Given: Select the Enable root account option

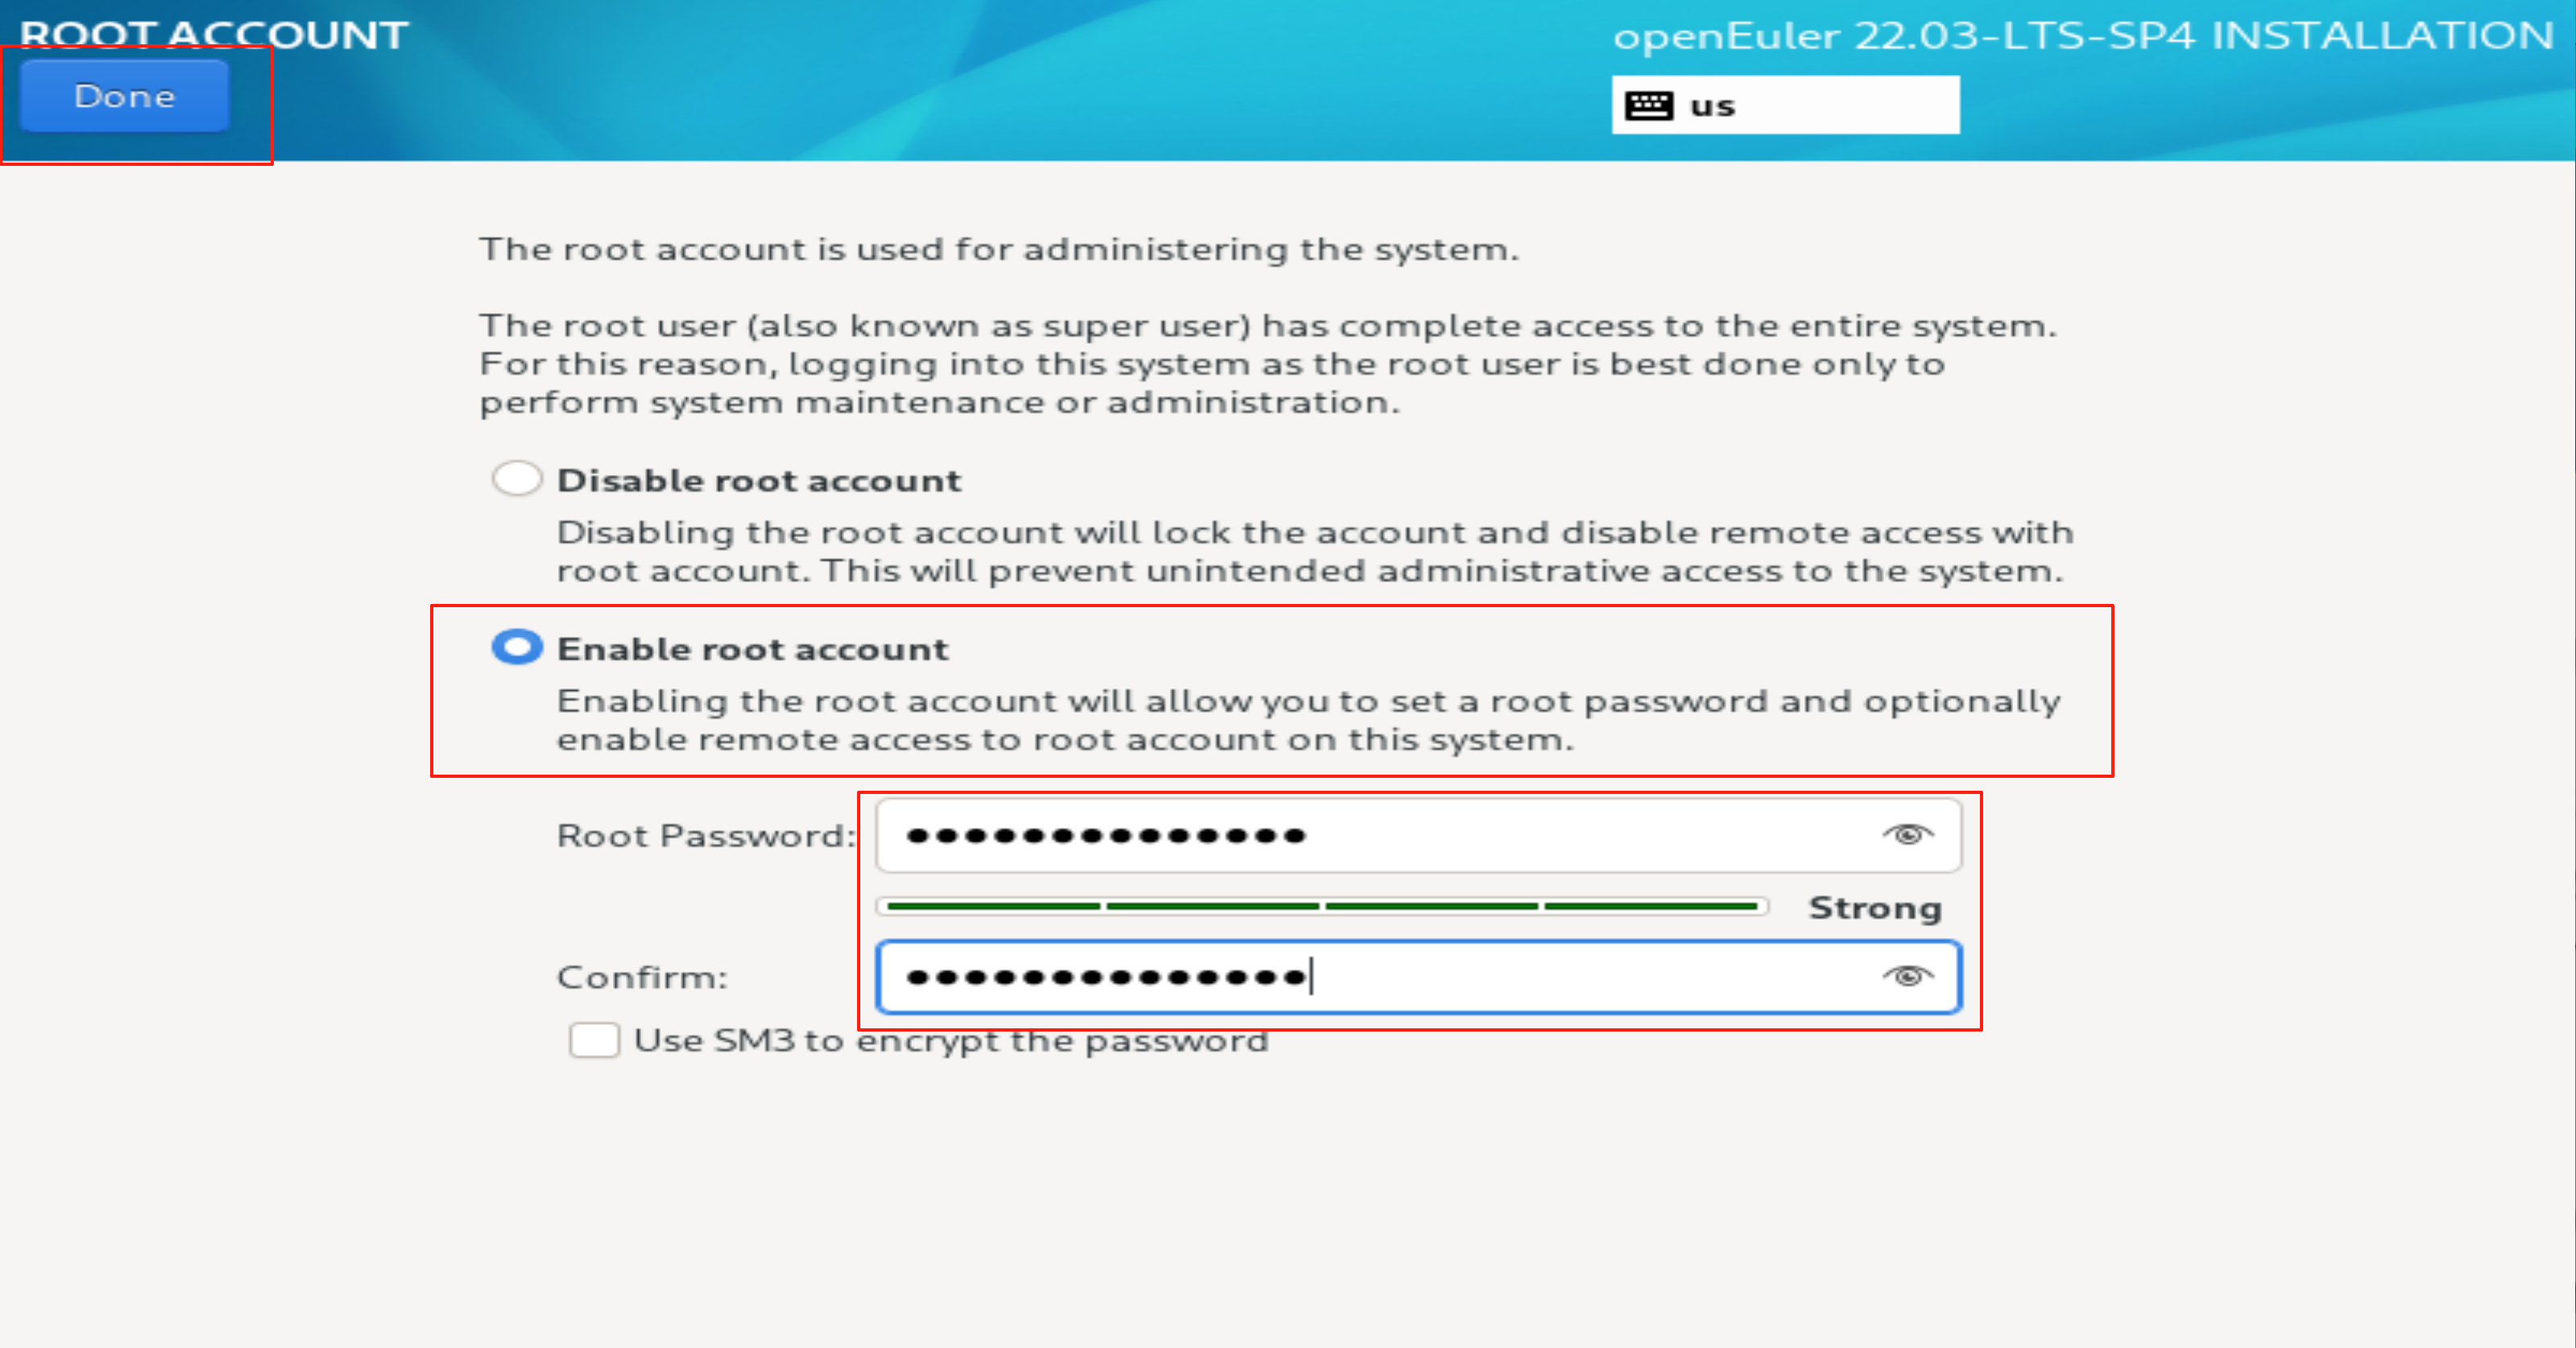Looking at the screenshot, I should tap(516, 648).
